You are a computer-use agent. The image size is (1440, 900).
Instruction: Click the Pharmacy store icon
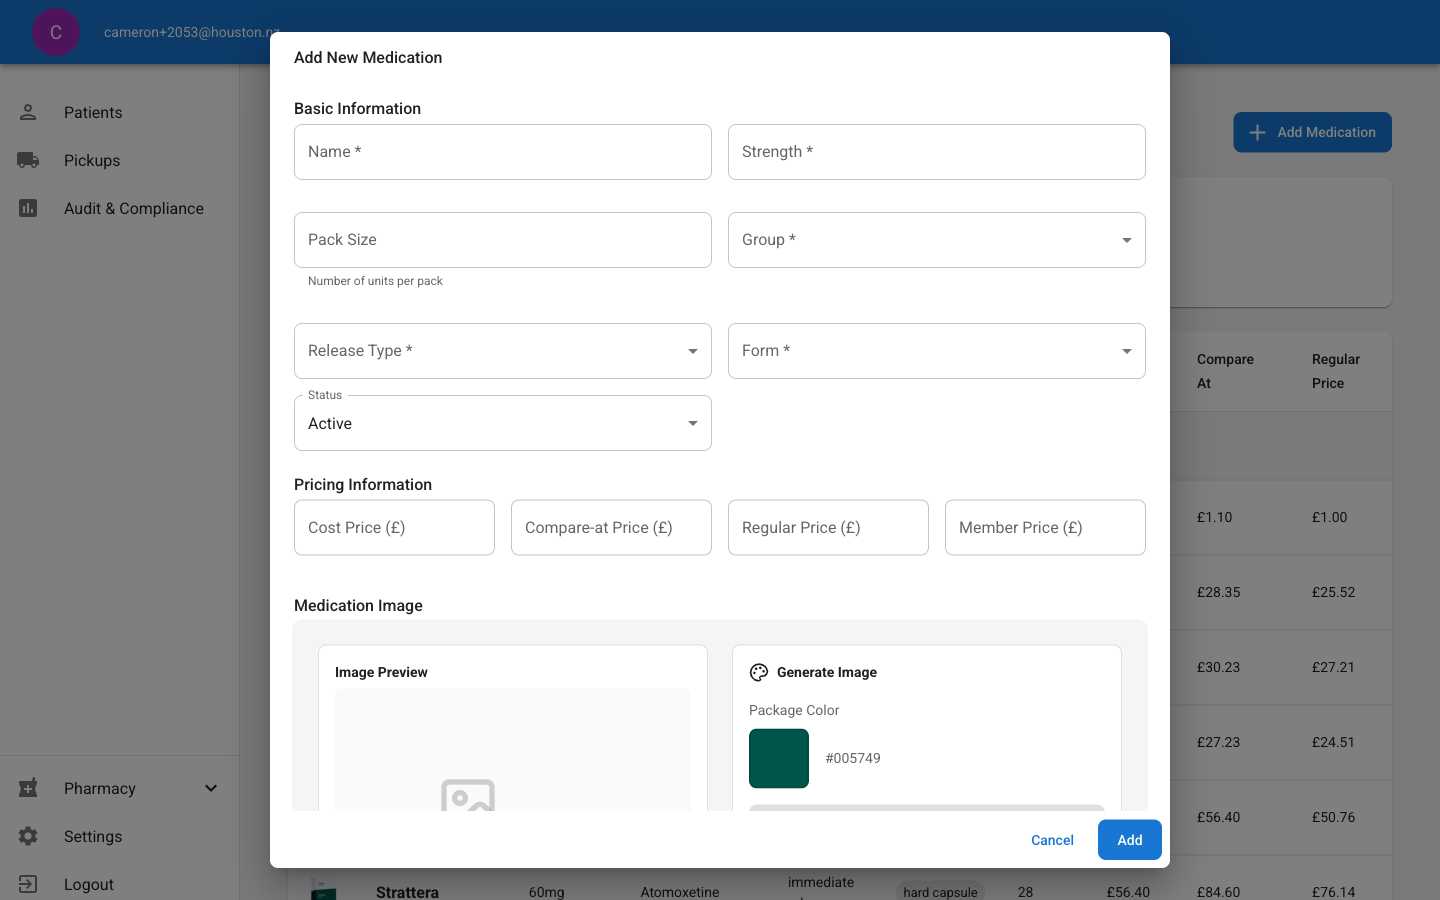point(28,788)
